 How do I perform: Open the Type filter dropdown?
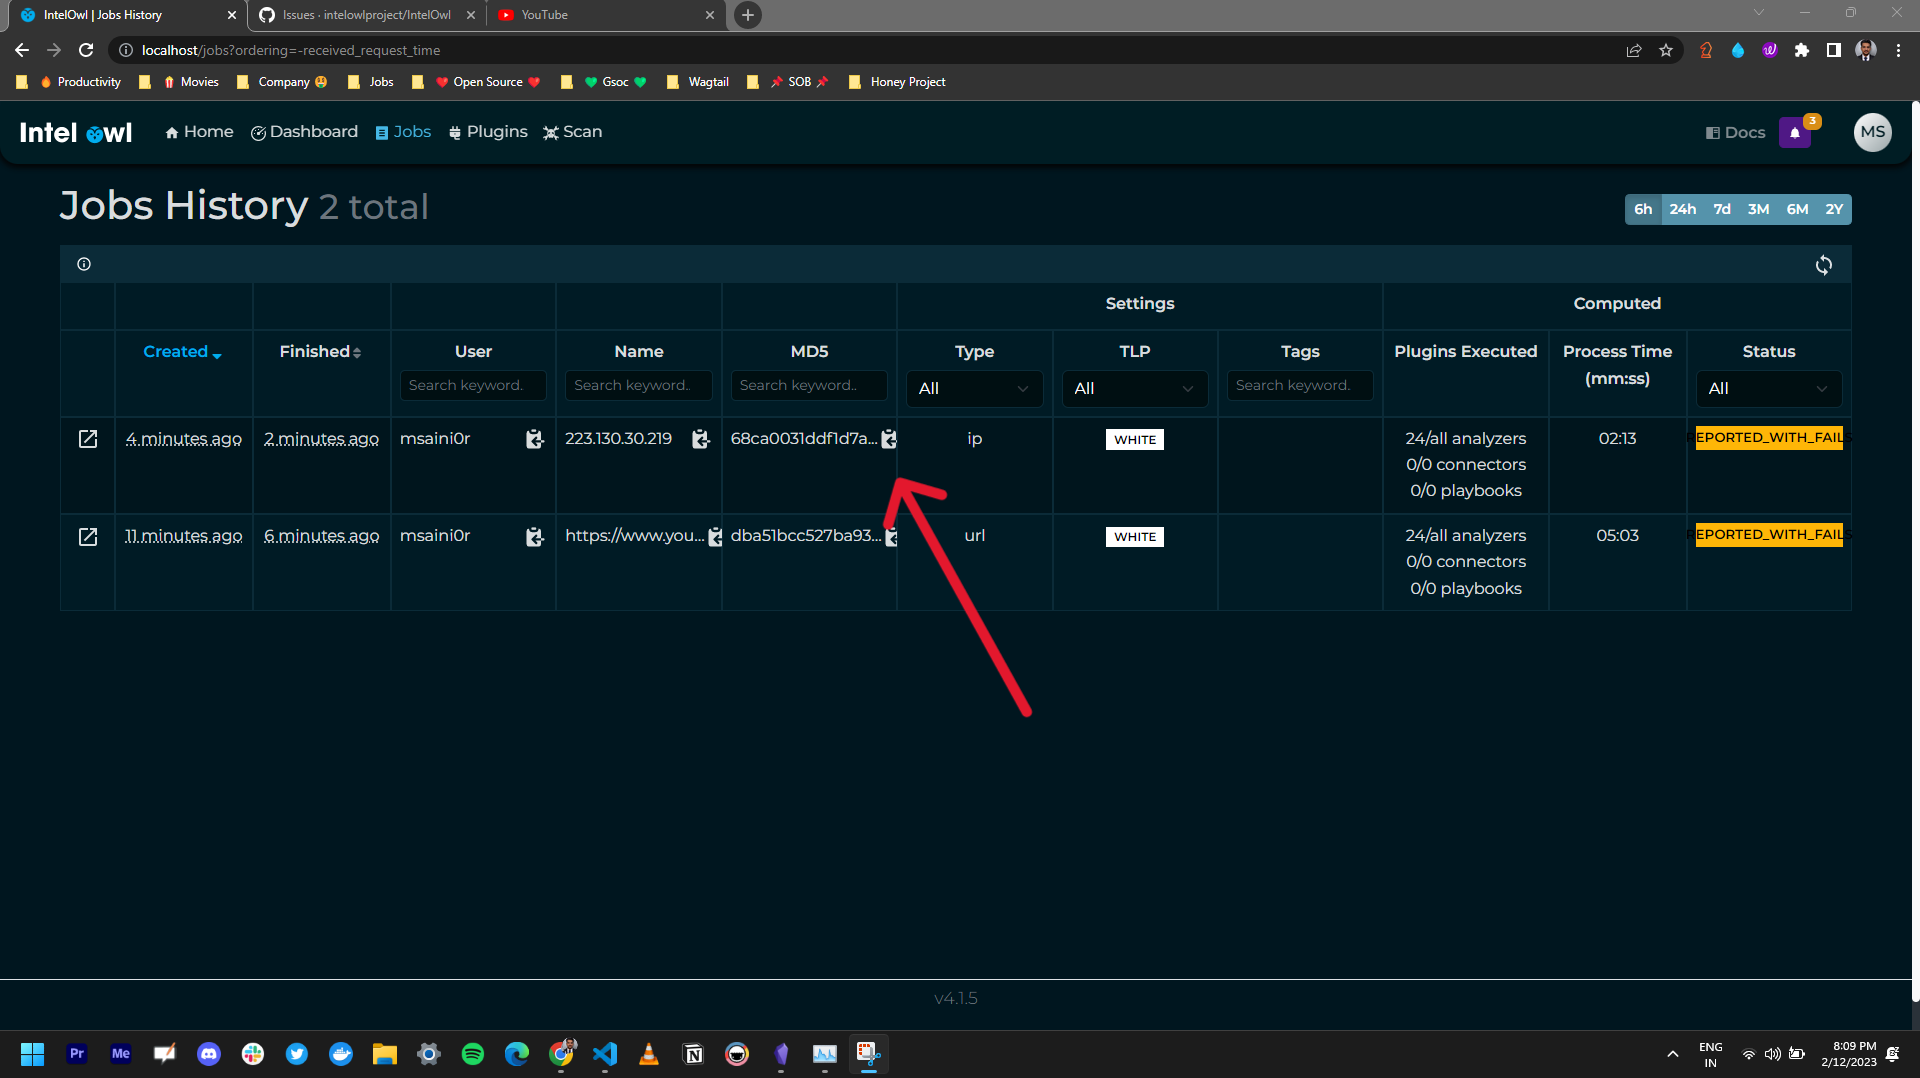[974, 389]
